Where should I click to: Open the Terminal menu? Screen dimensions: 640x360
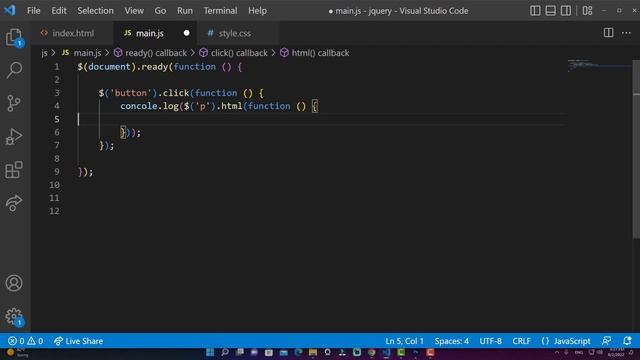pyautogui.click(x=220, y=11)
